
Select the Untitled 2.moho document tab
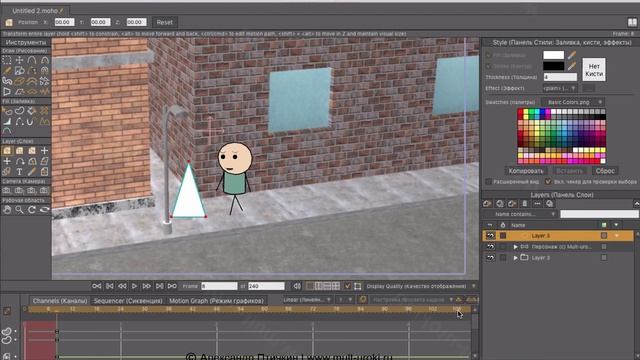pyautogui.click(x=37, y=11)
